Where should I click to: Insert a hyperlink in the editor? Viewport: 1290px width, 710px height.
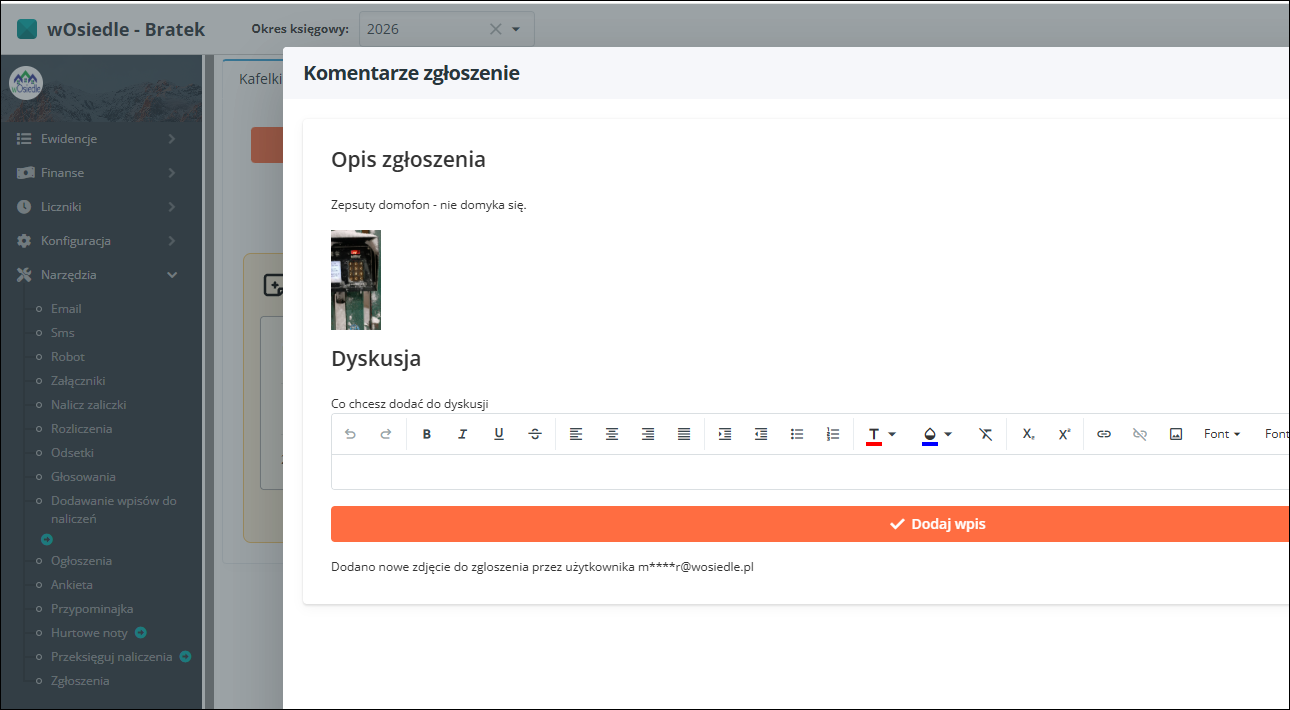pyautogui.click(x=1103, y=433)
